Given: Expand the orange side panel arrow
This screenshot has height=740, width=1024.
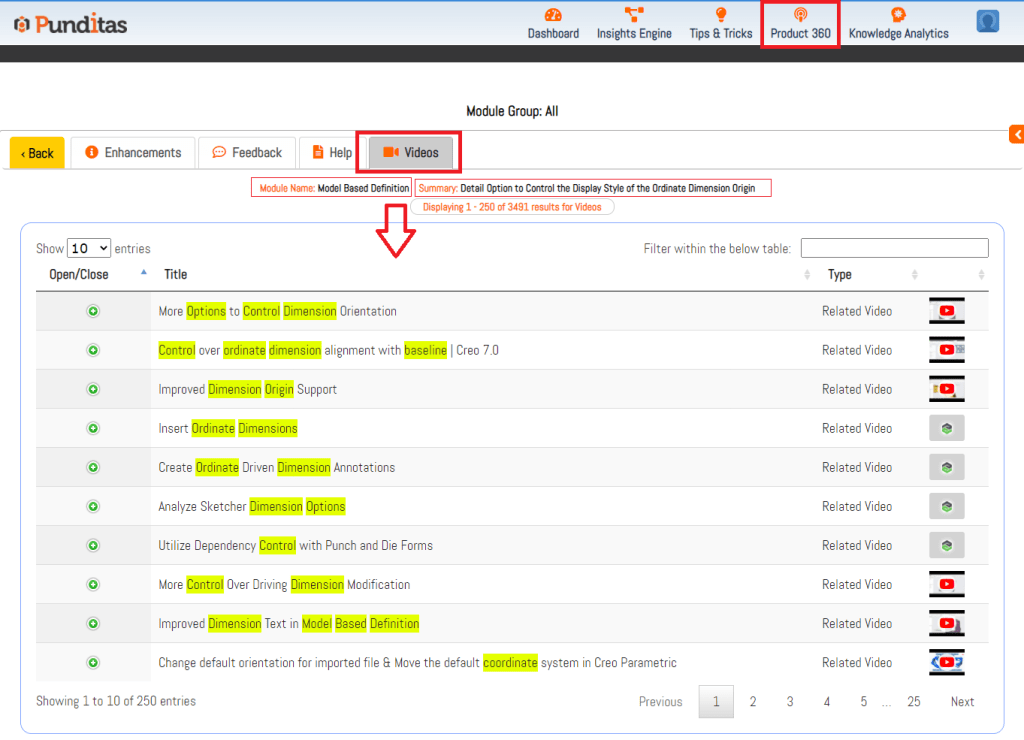Looking at the screenshot, I should pyautogui.click(x=1016, y=134).
